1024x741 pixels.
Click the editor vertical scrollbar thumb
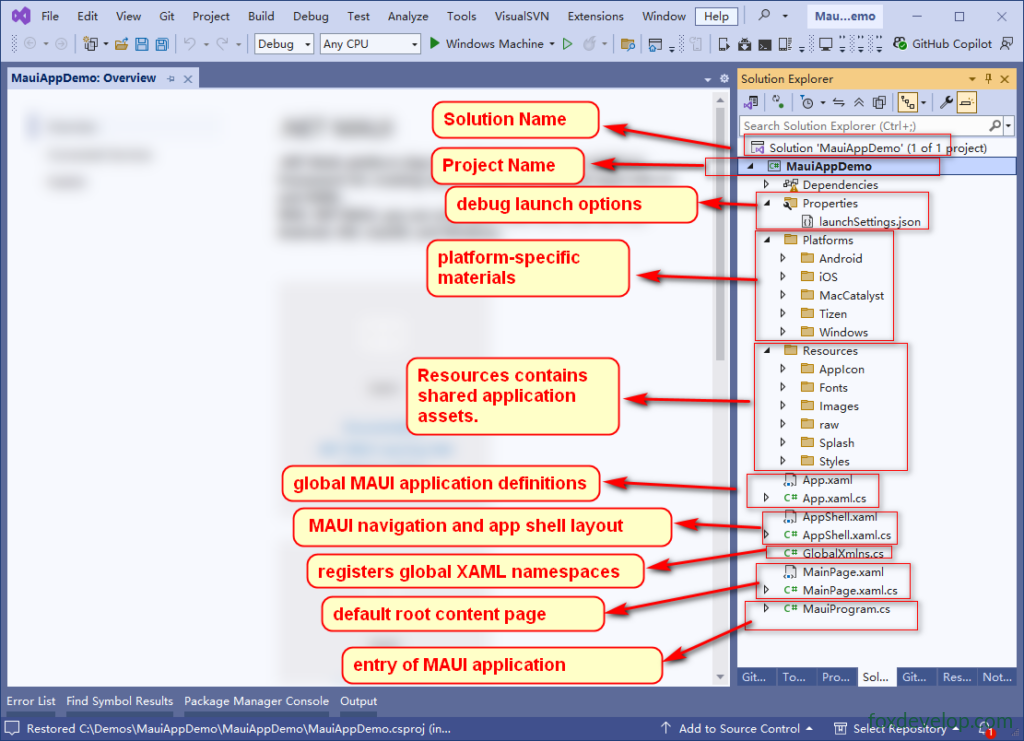coord(720,233)
